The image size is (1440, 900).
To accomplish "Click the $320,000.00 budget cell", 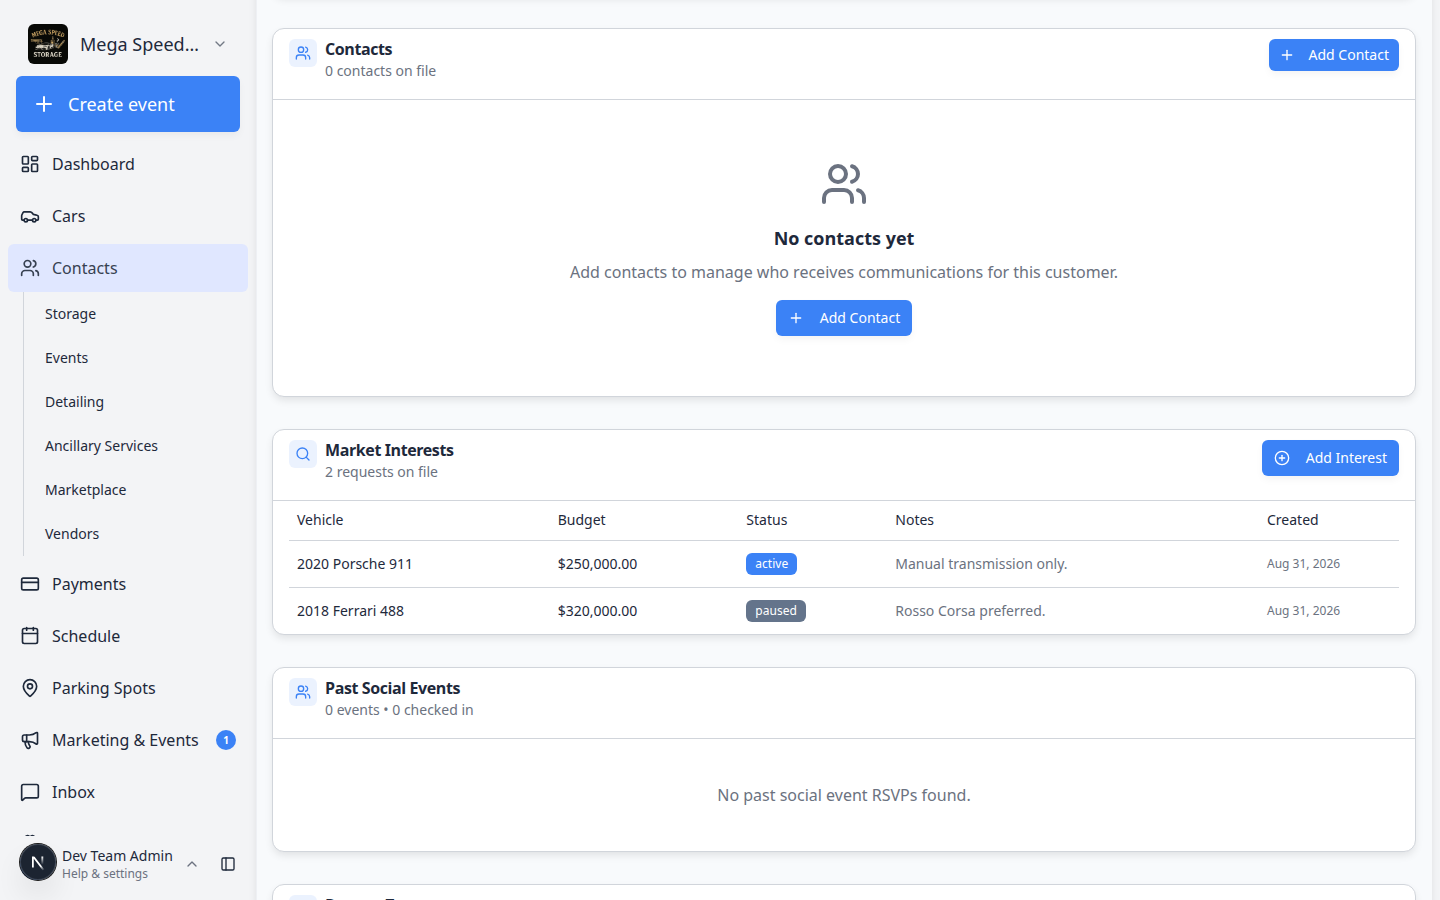I will 597,611.
